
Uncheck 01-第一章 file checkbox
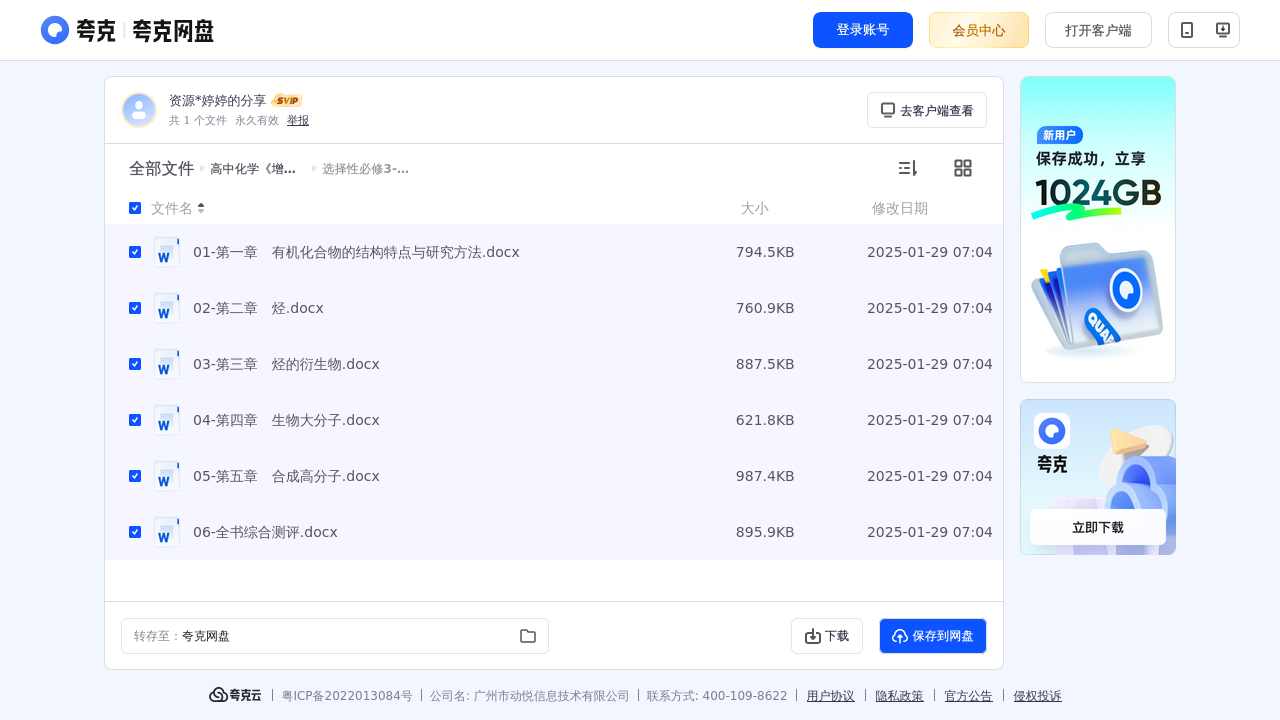coord(135,252)
